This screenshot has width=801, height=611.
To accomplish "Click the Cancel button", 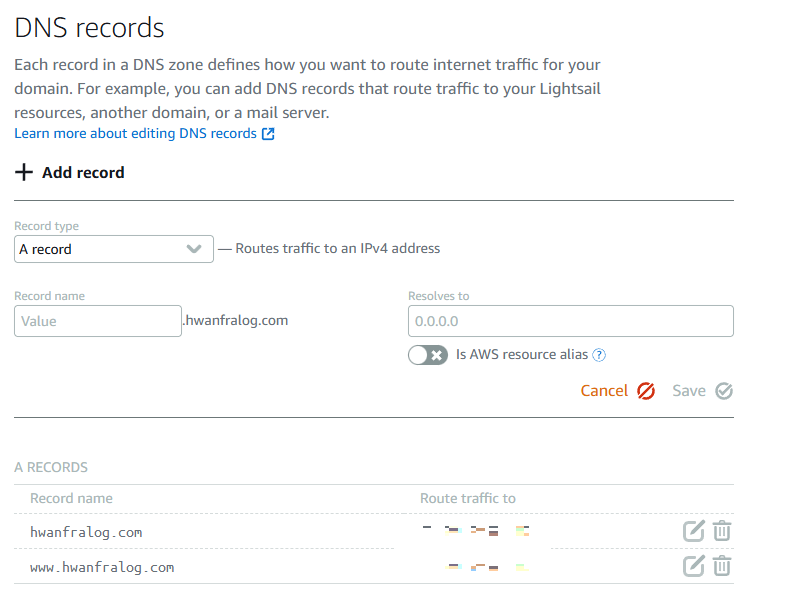I will [x=604, y=390].
